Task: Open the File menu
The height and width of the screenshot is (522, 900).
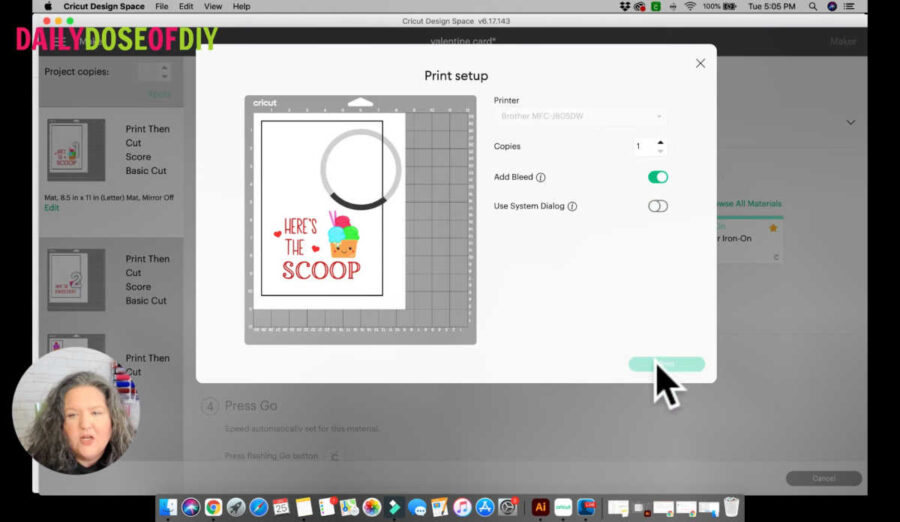Action: click(162, 6)
